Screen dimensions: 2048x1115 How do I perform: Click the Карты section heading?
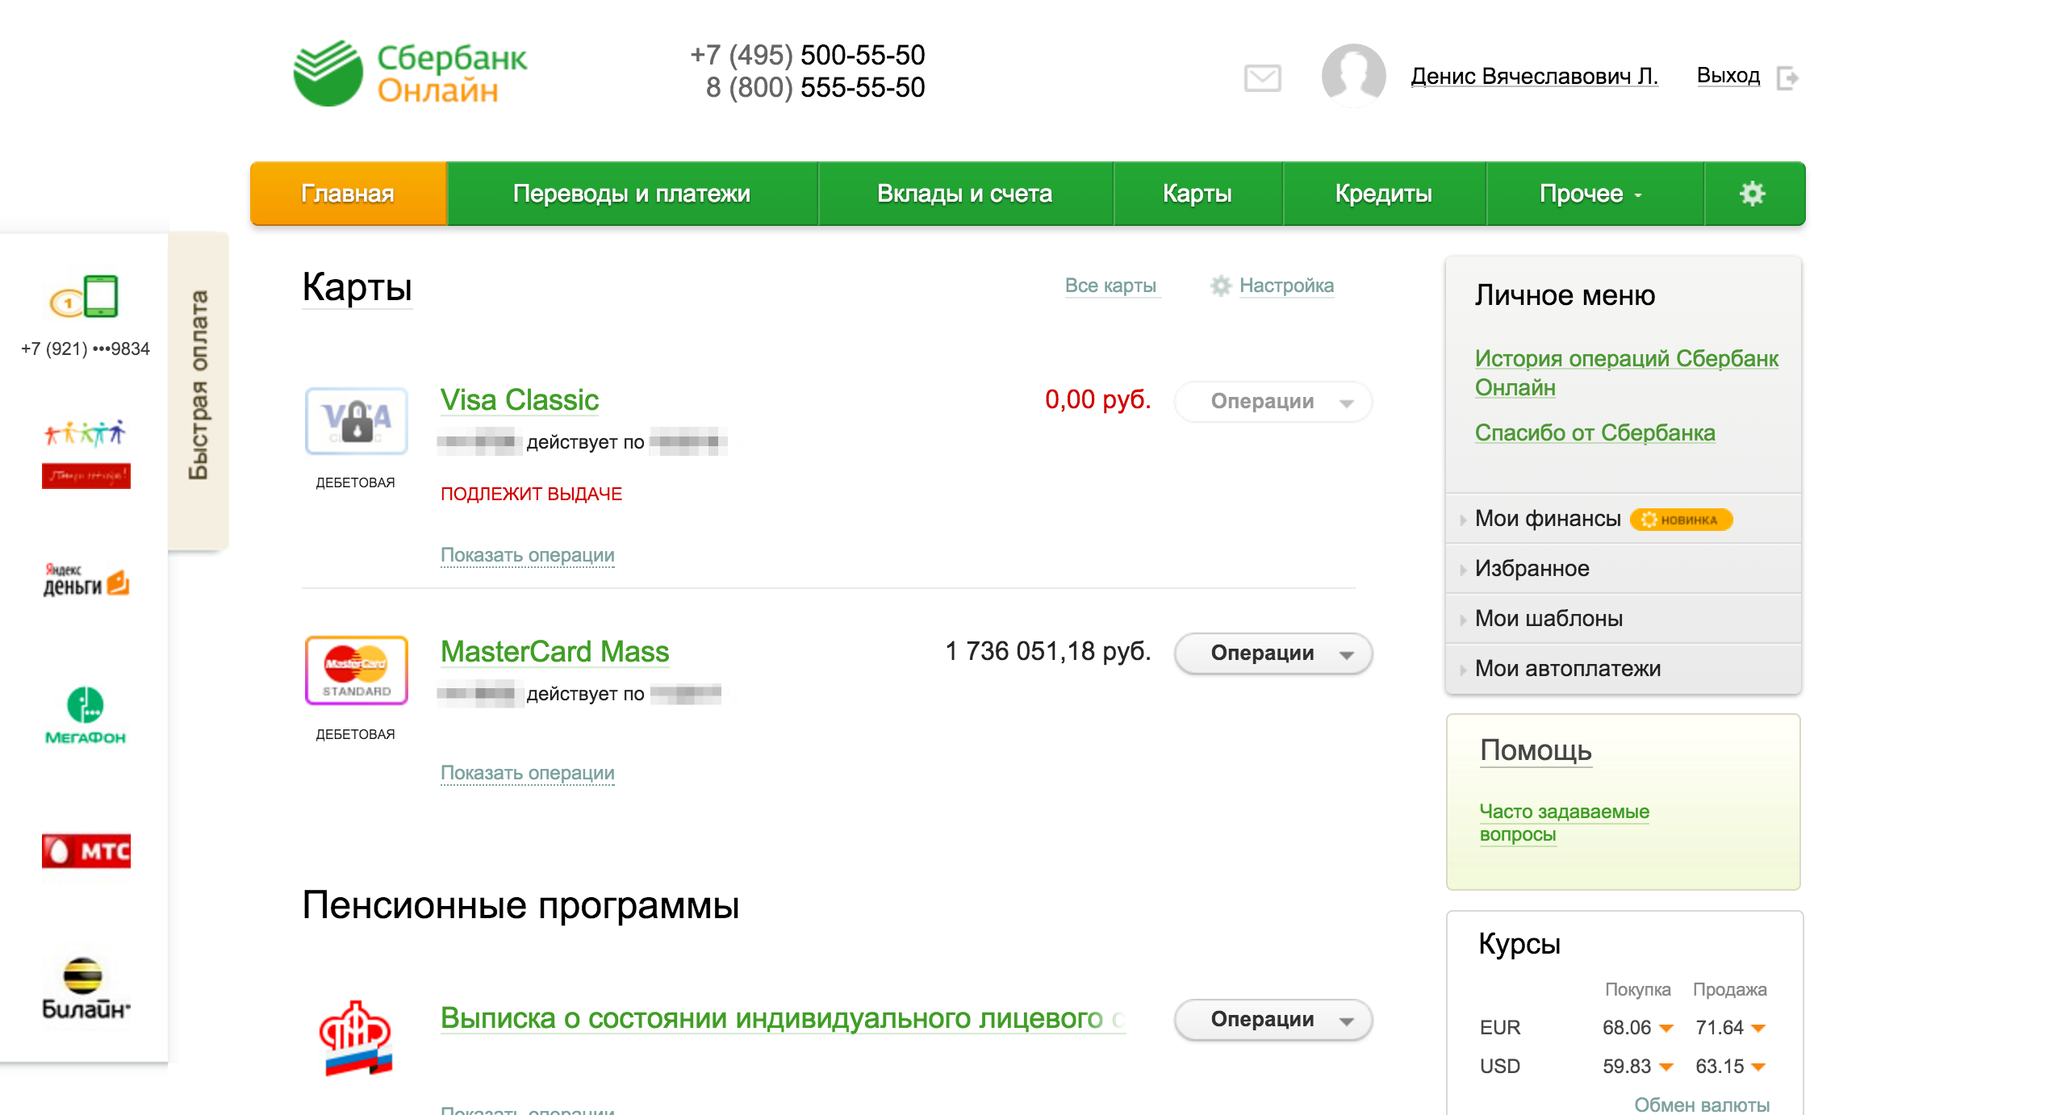357,287
